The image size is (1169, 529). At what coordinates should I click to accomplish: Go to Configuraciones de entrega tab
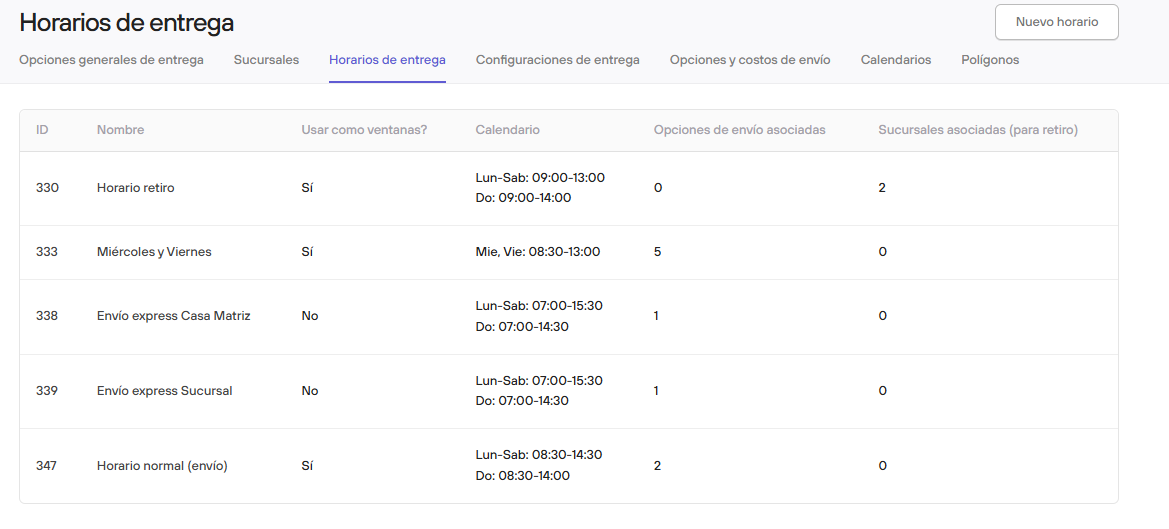coord(558,60)
